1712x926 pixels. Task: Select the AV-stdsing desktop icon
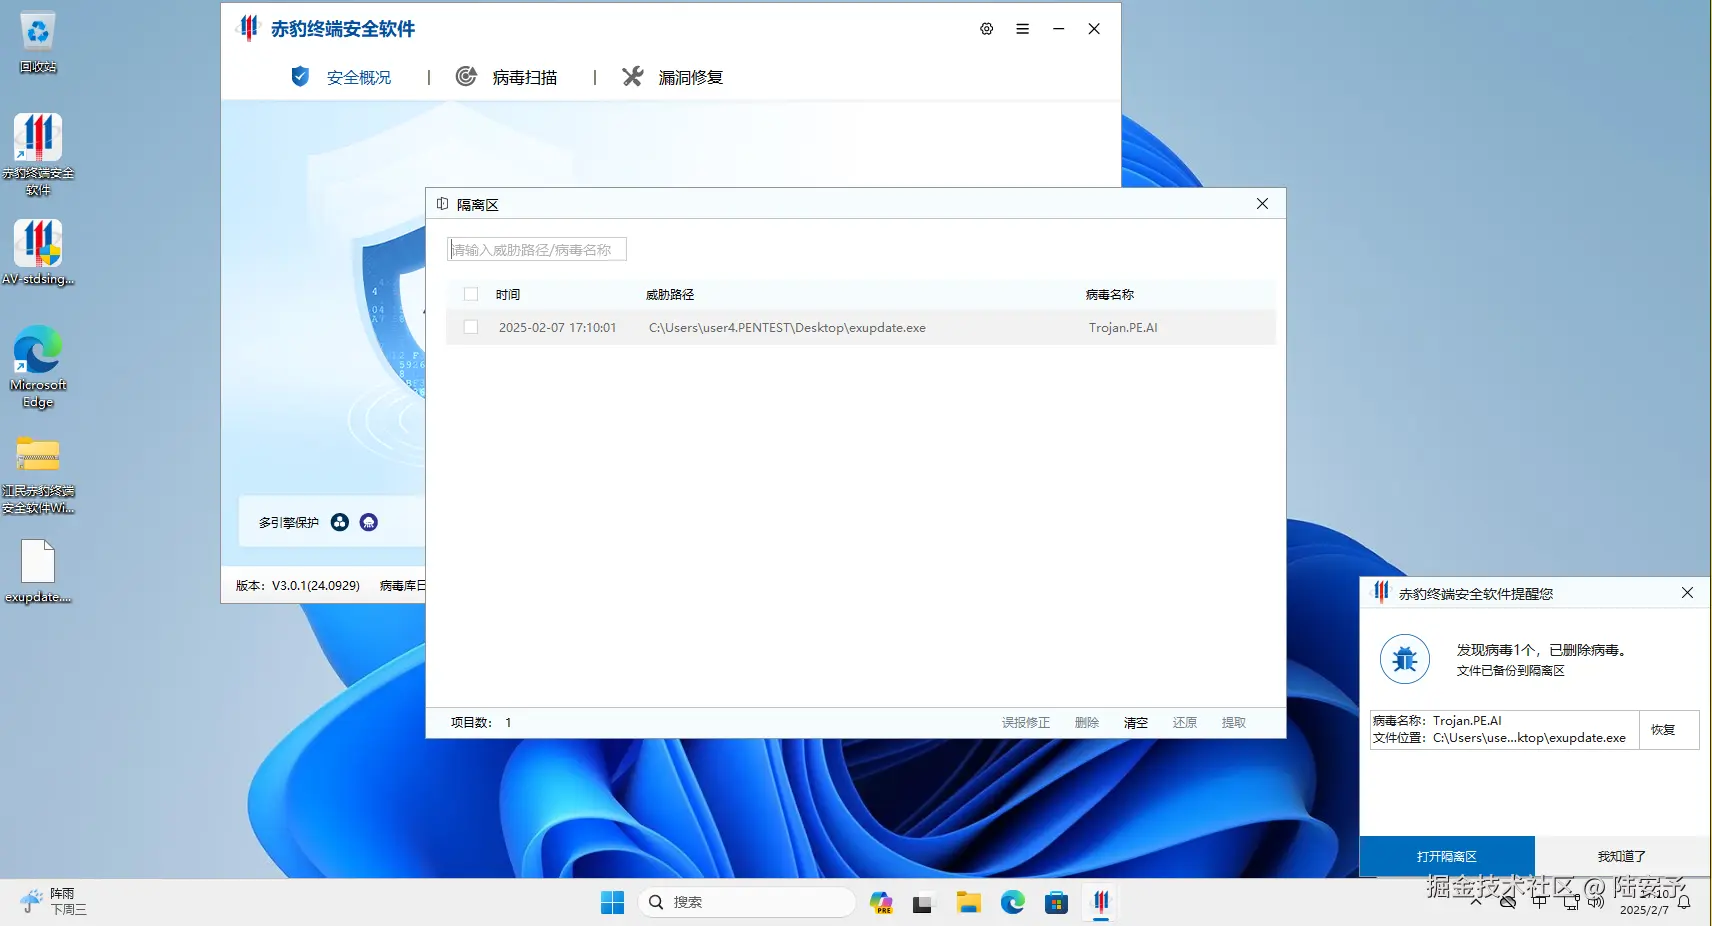[38, 252]
